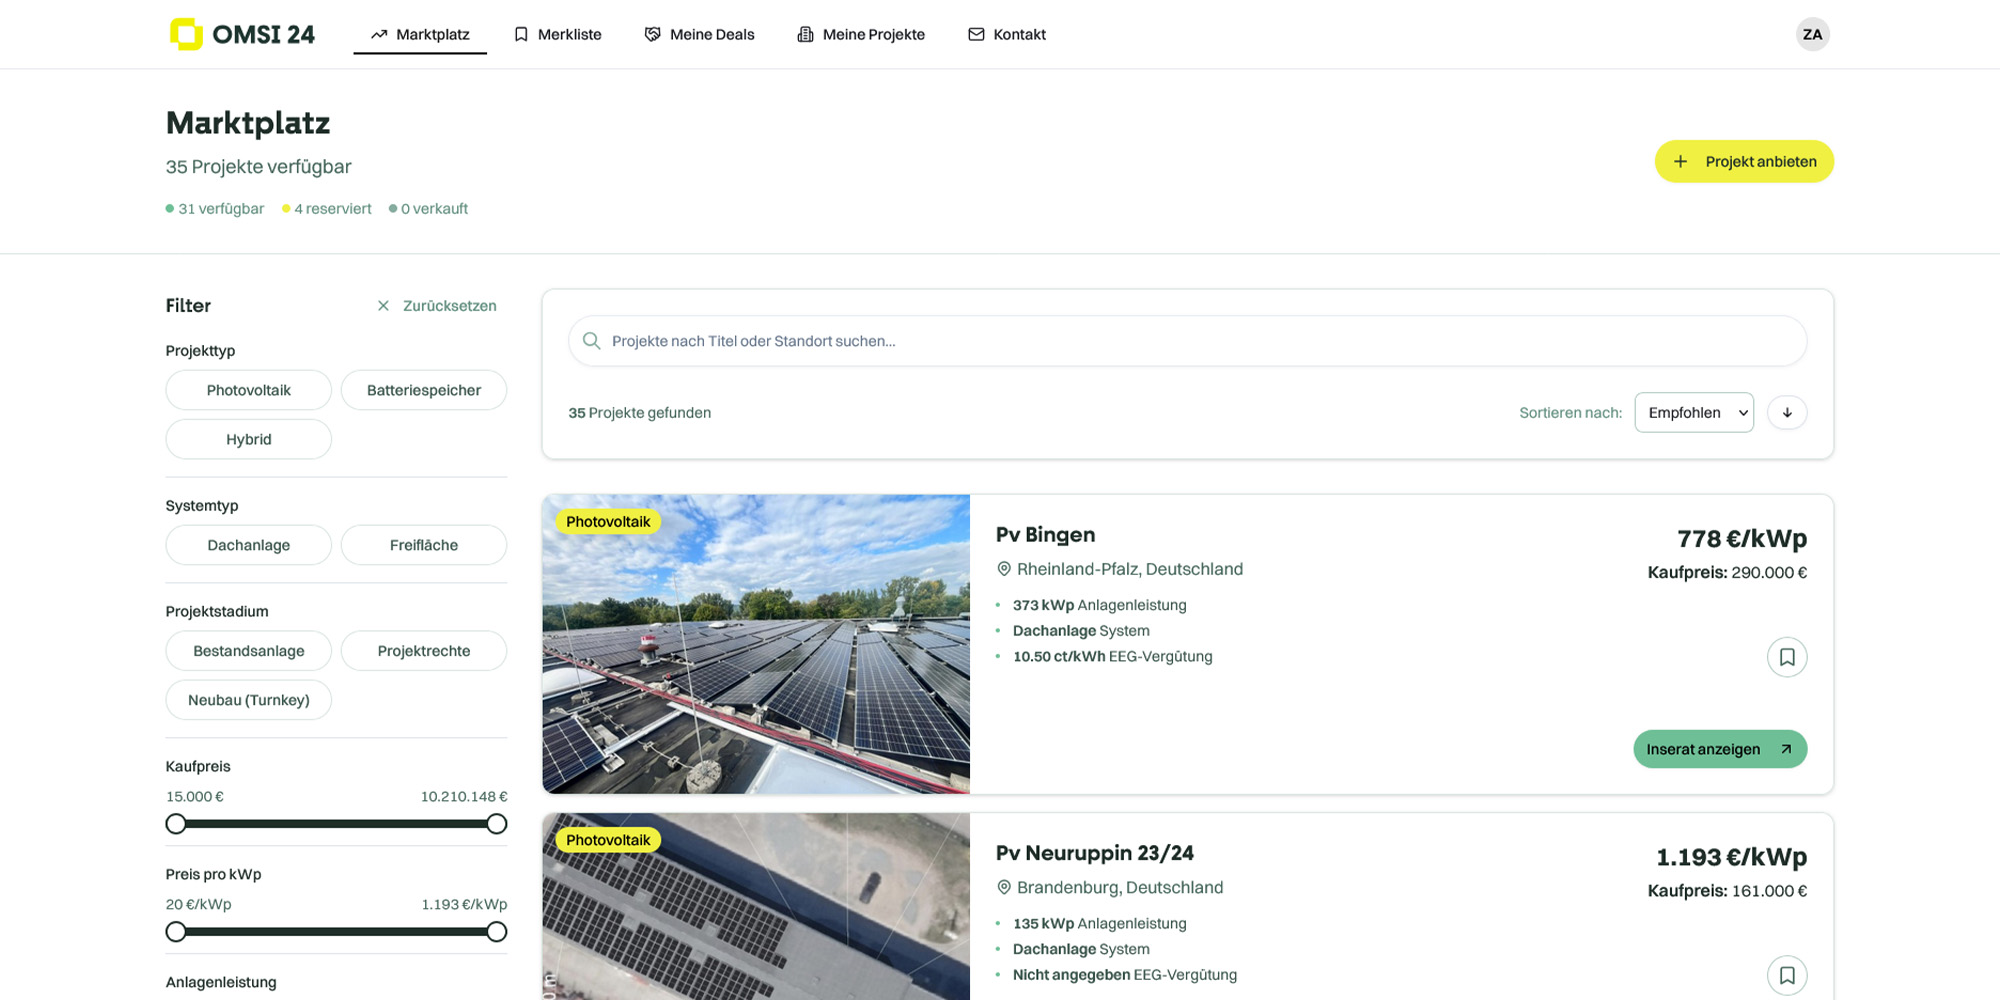This screenshot has height=1000, width=2000.
Task: Open the Kontakt page link
Action: pyautogui.click(x=1006, y=34)
